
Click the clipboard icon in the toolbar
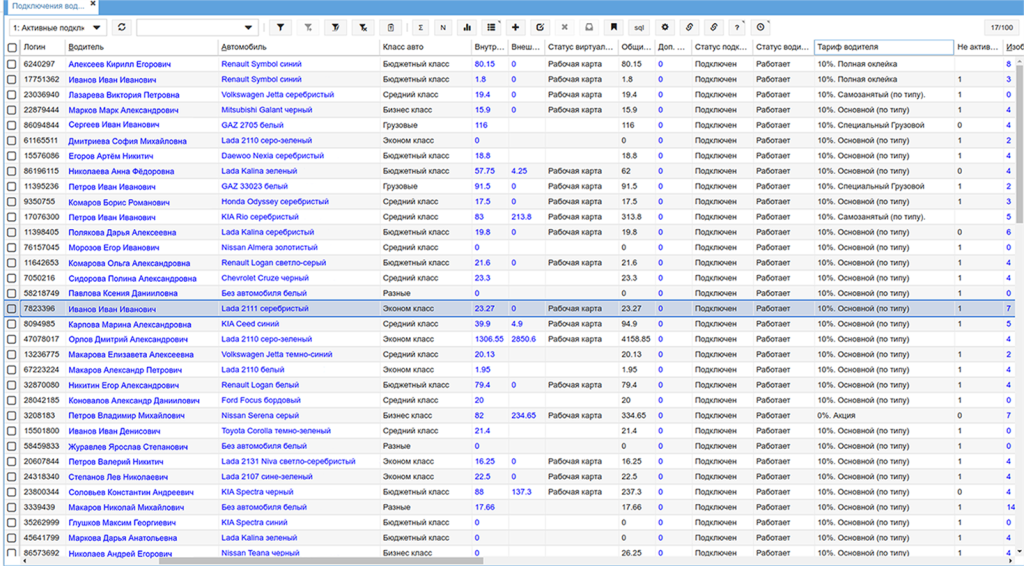tap(391, 27)
